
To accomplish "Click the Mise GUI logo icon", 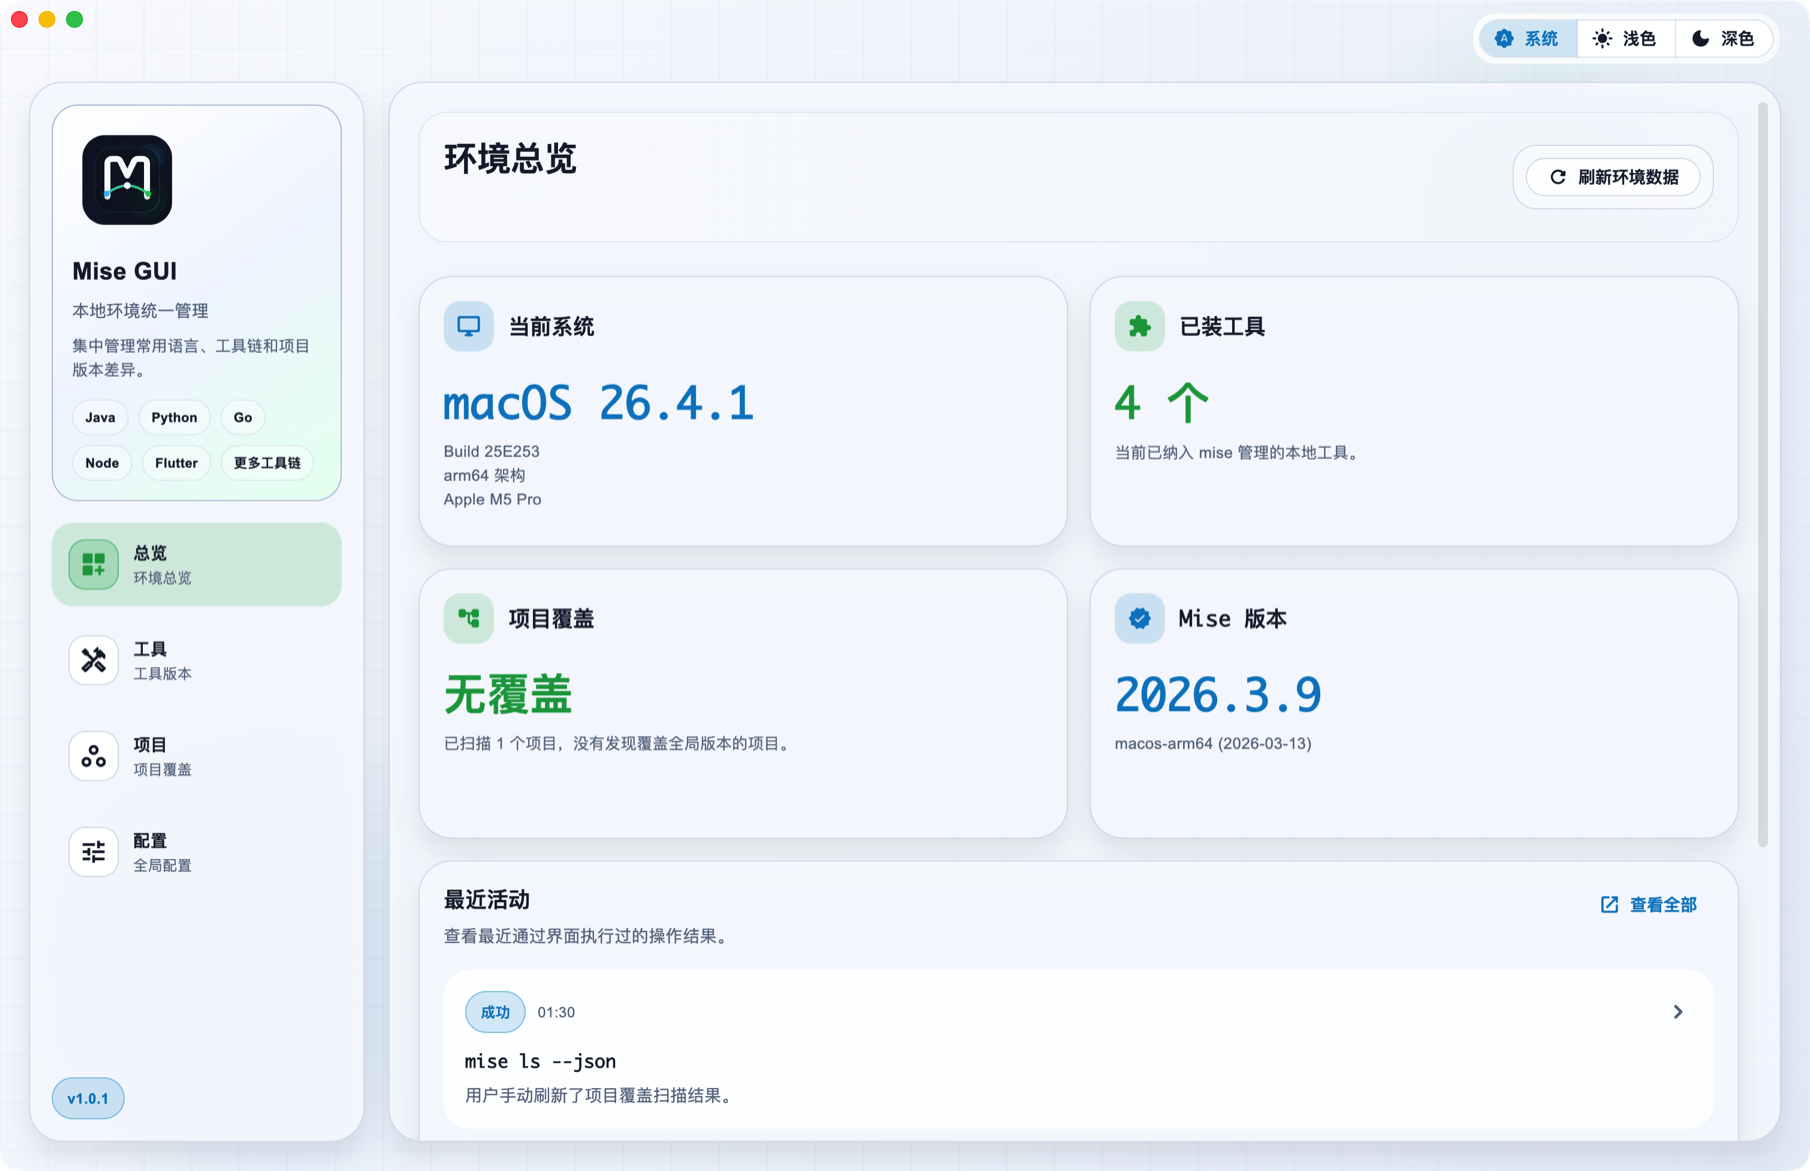I will coord(127,180).
